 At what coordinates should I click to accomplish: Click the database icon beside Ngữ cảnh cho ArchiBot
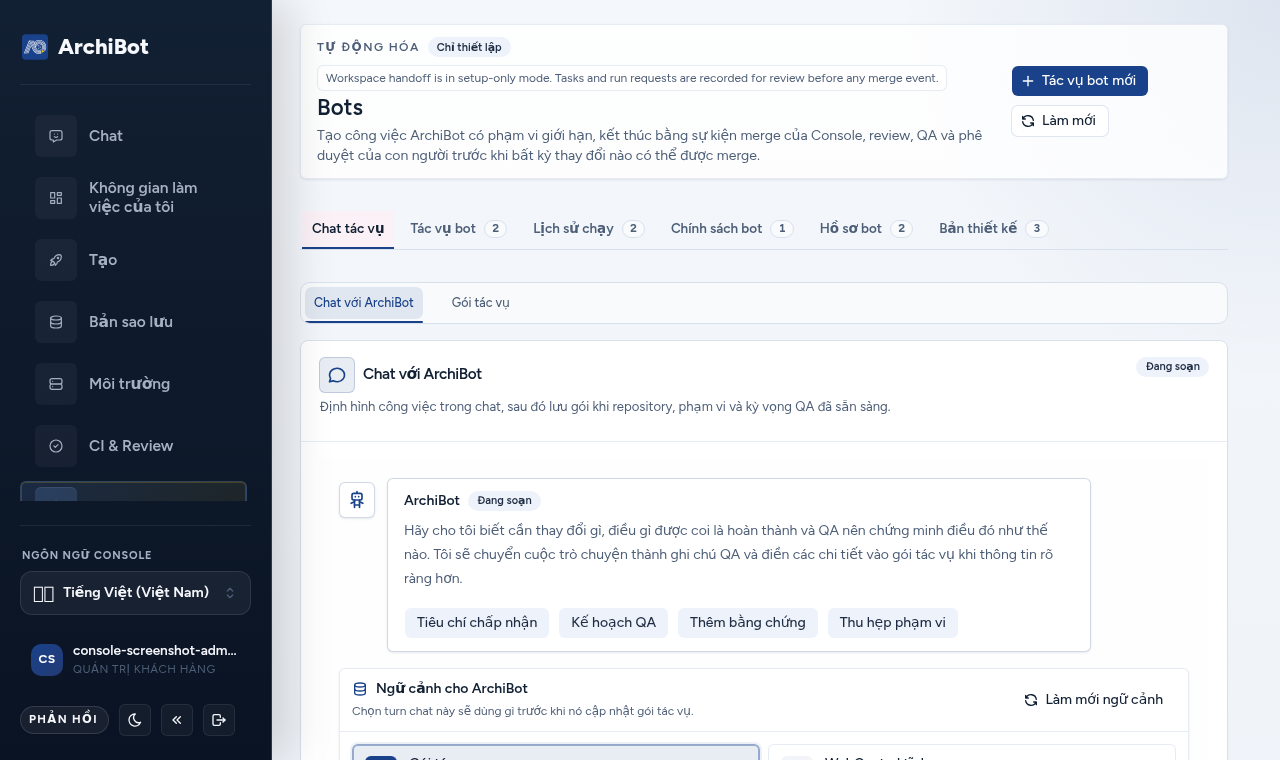tap(360, 689)
